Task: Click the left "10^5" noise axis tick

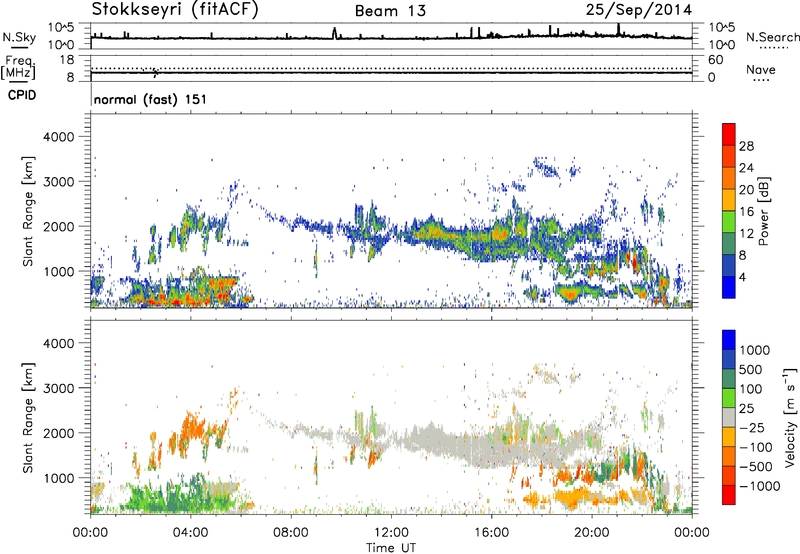Action: (x=61, y=27)
